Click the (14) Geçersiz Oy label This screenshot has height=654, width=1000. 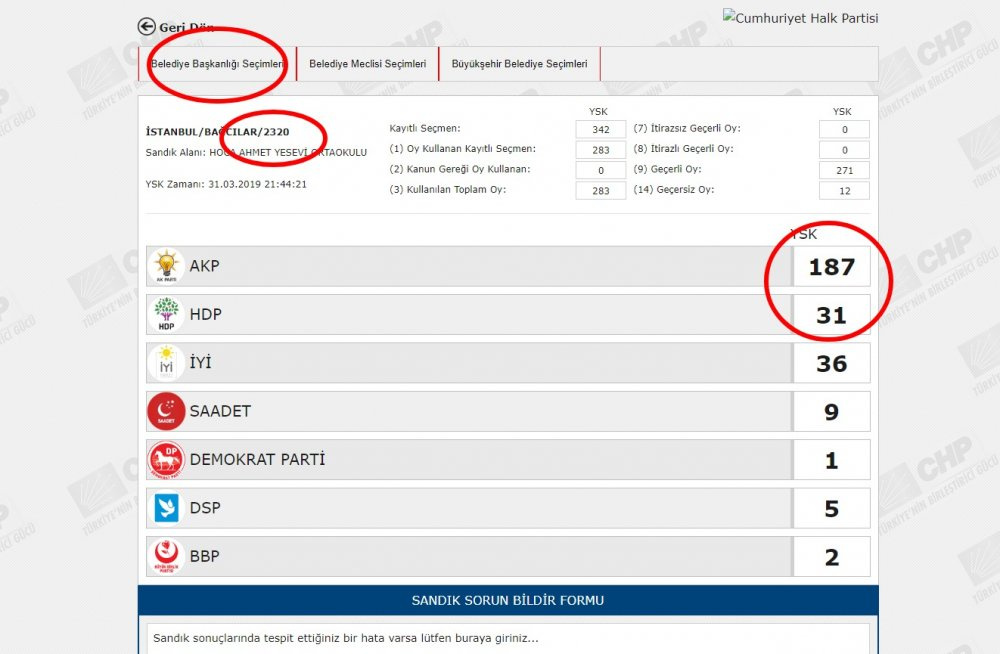click(673, 190)
